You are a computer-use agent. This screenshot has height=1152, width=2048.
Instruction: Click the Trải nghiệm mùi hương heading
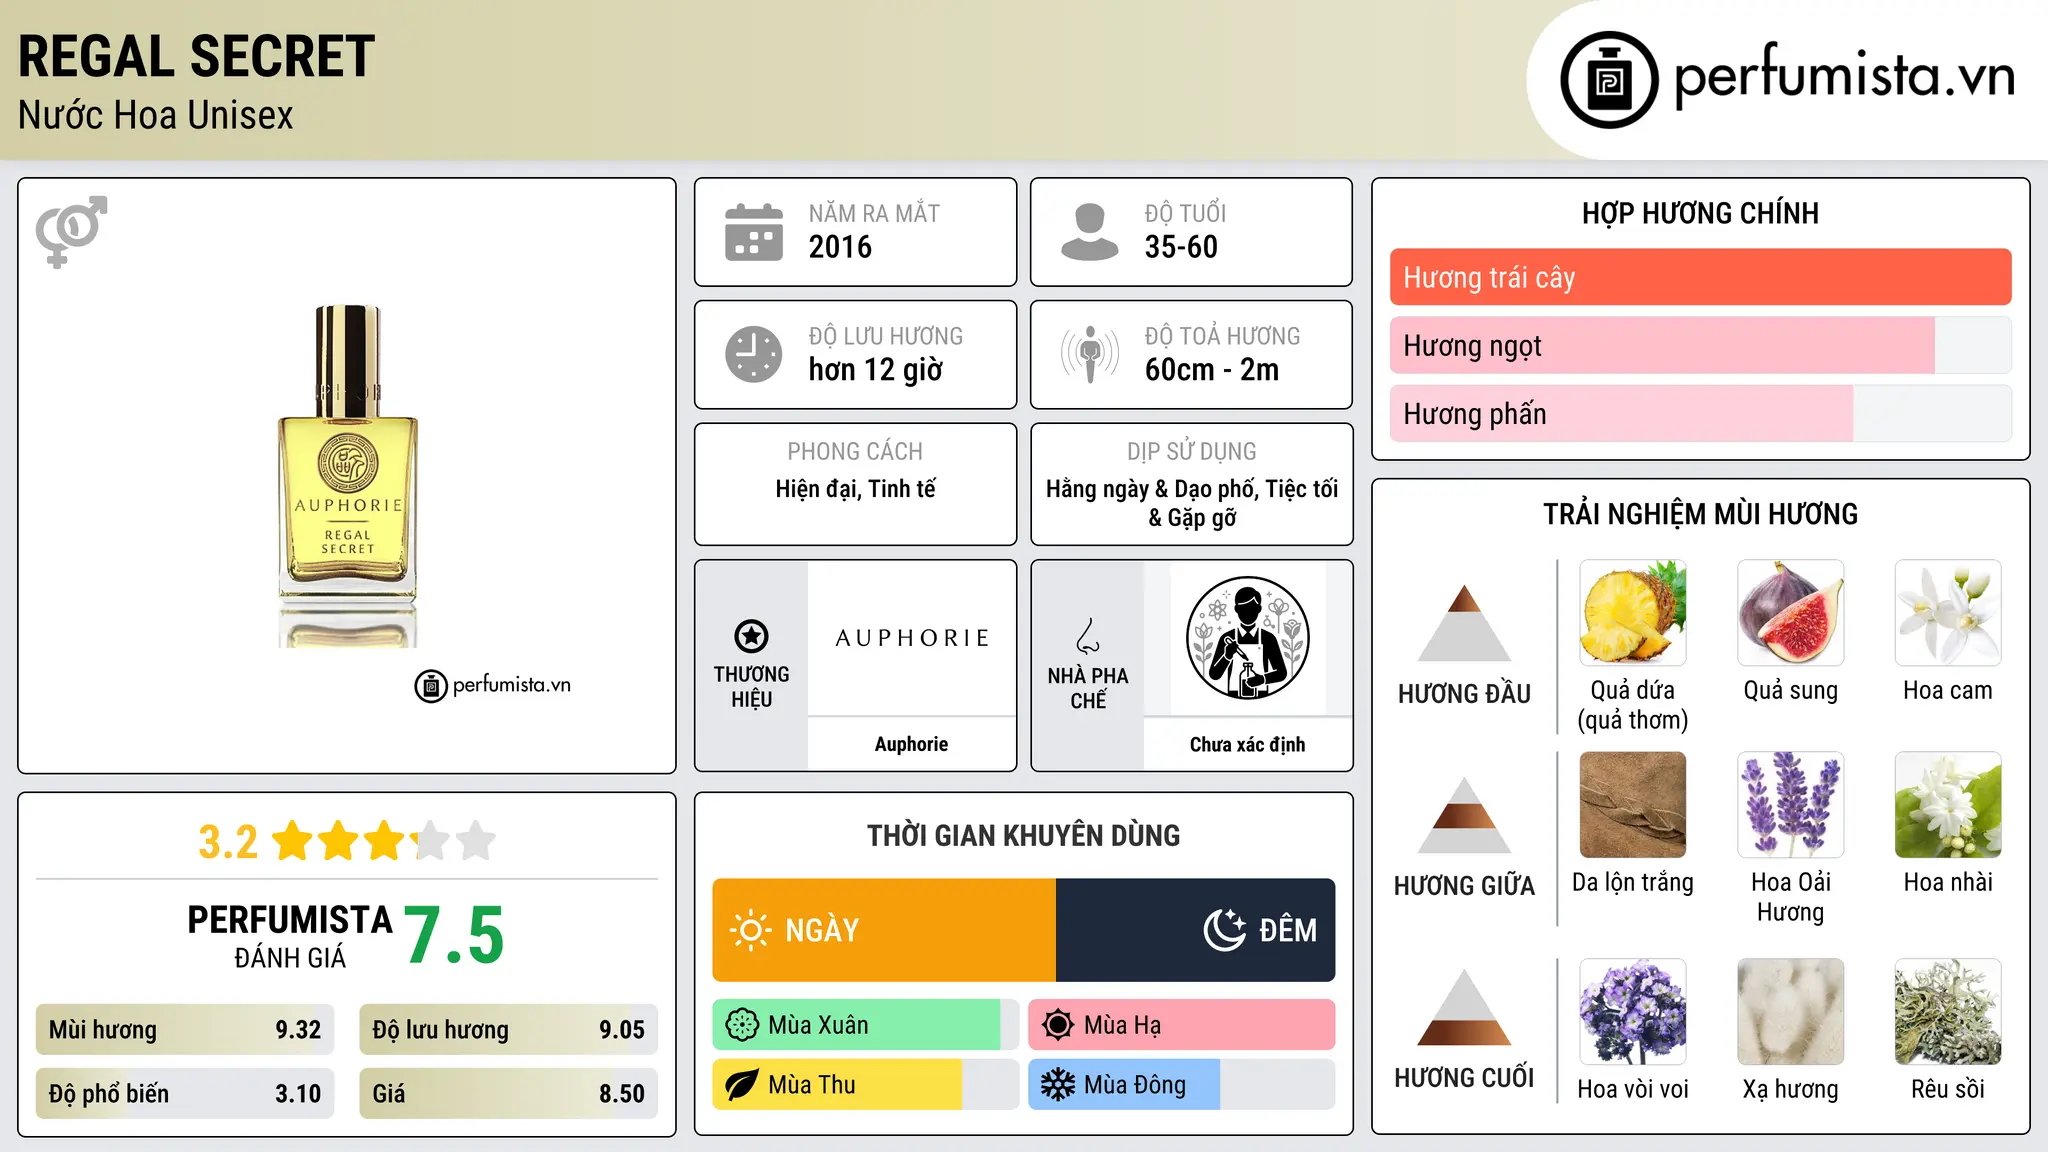pos(1700,515)
